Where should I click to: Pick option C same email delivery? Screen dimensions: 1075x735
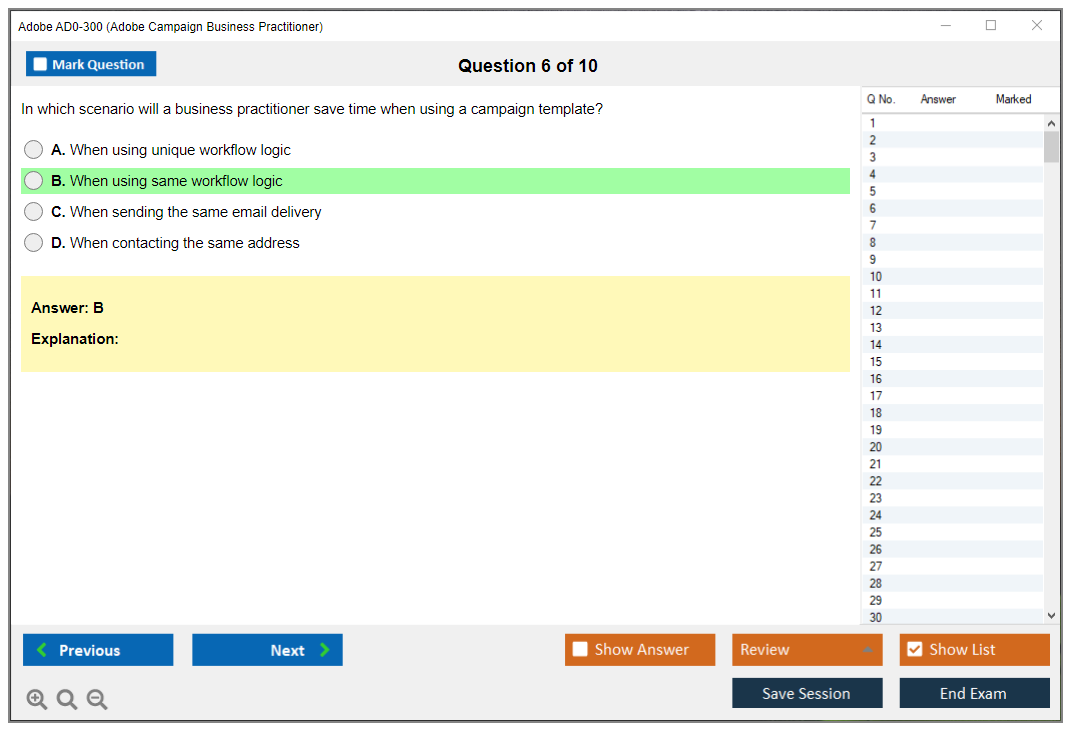[34, 212]
